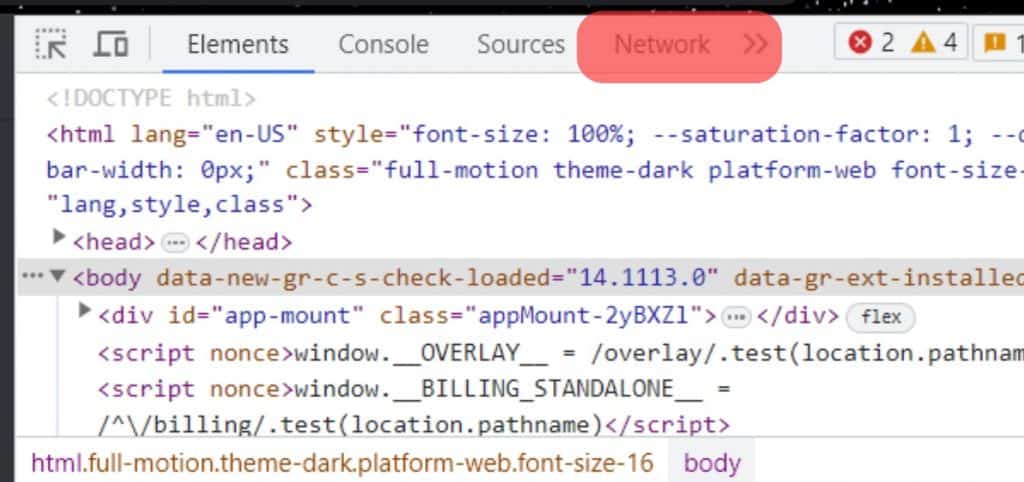Screen dimensions: 1024x482
Task: Click the html.full-motion breadcrumb
Action: pos(342,463)
